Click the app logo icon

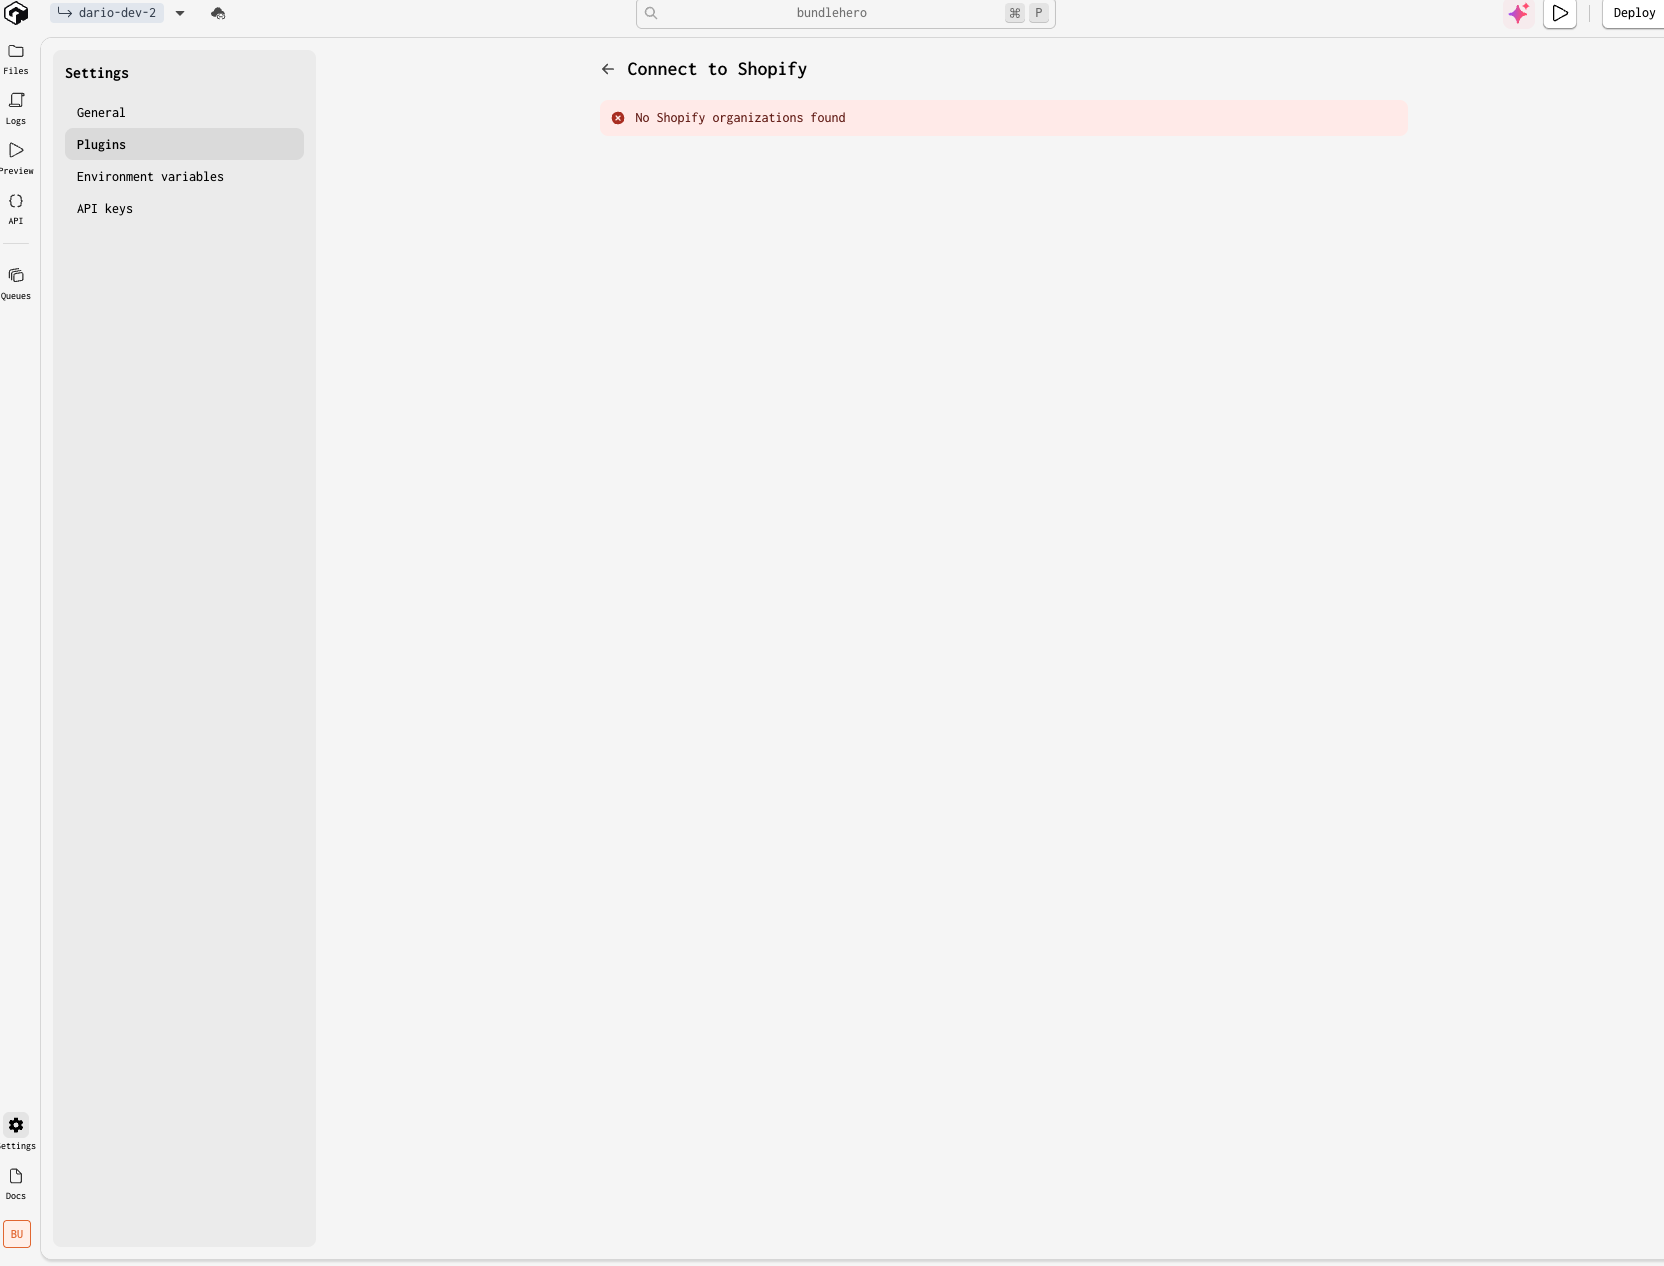[x=16, y=13]
